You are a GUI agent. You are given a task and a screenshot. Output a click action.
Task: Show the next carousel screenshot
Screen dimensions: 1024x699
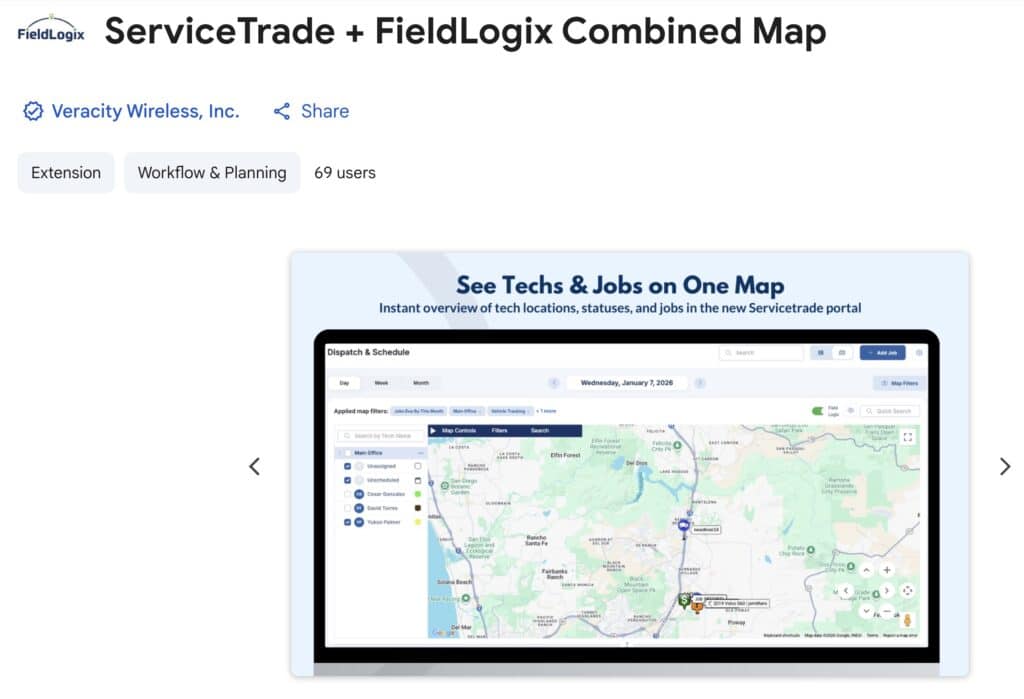coord(1005,466)
